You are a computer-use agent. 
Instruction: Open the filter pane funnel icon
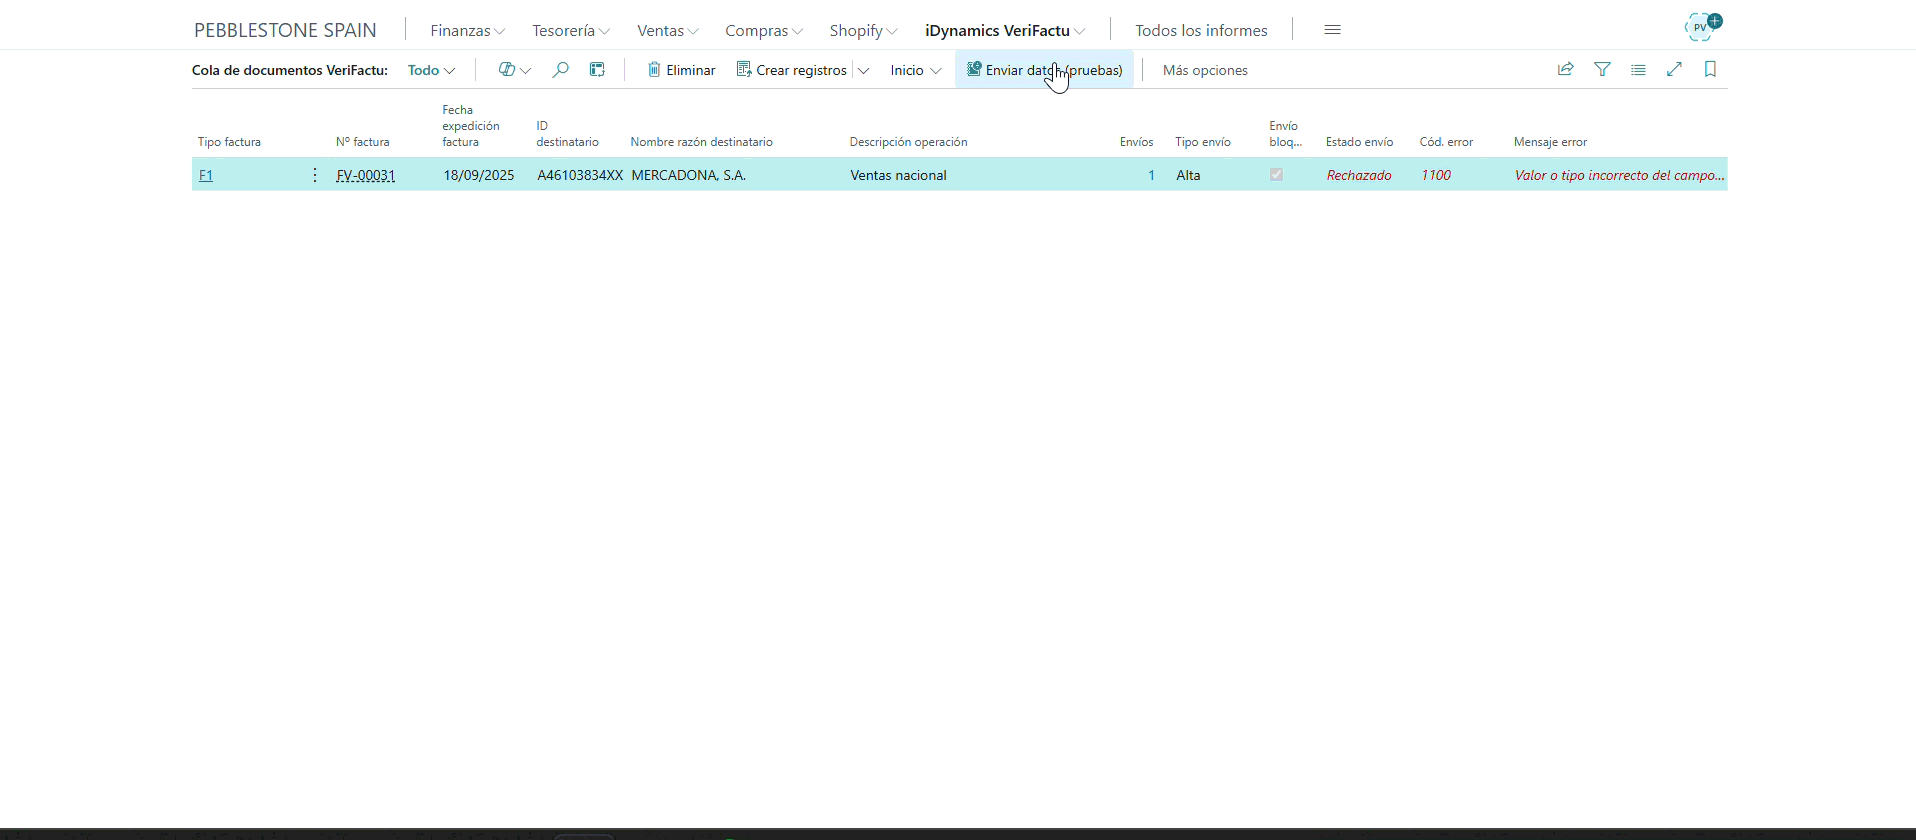pyautogui.click(x=1602, y=70)
